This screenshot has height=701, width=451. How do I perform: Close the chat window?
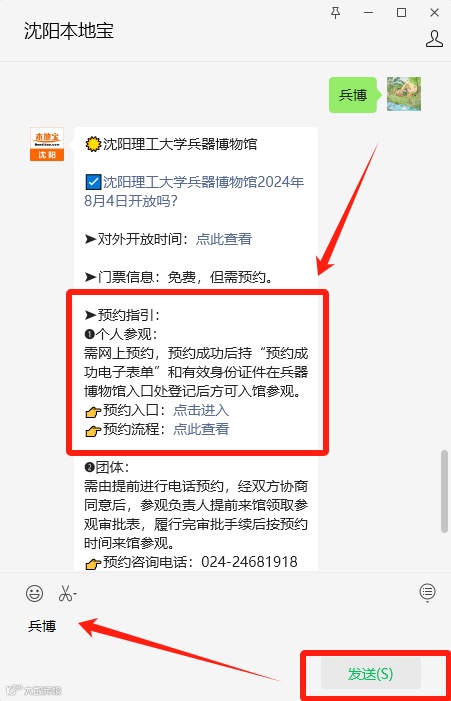(434, 13)
